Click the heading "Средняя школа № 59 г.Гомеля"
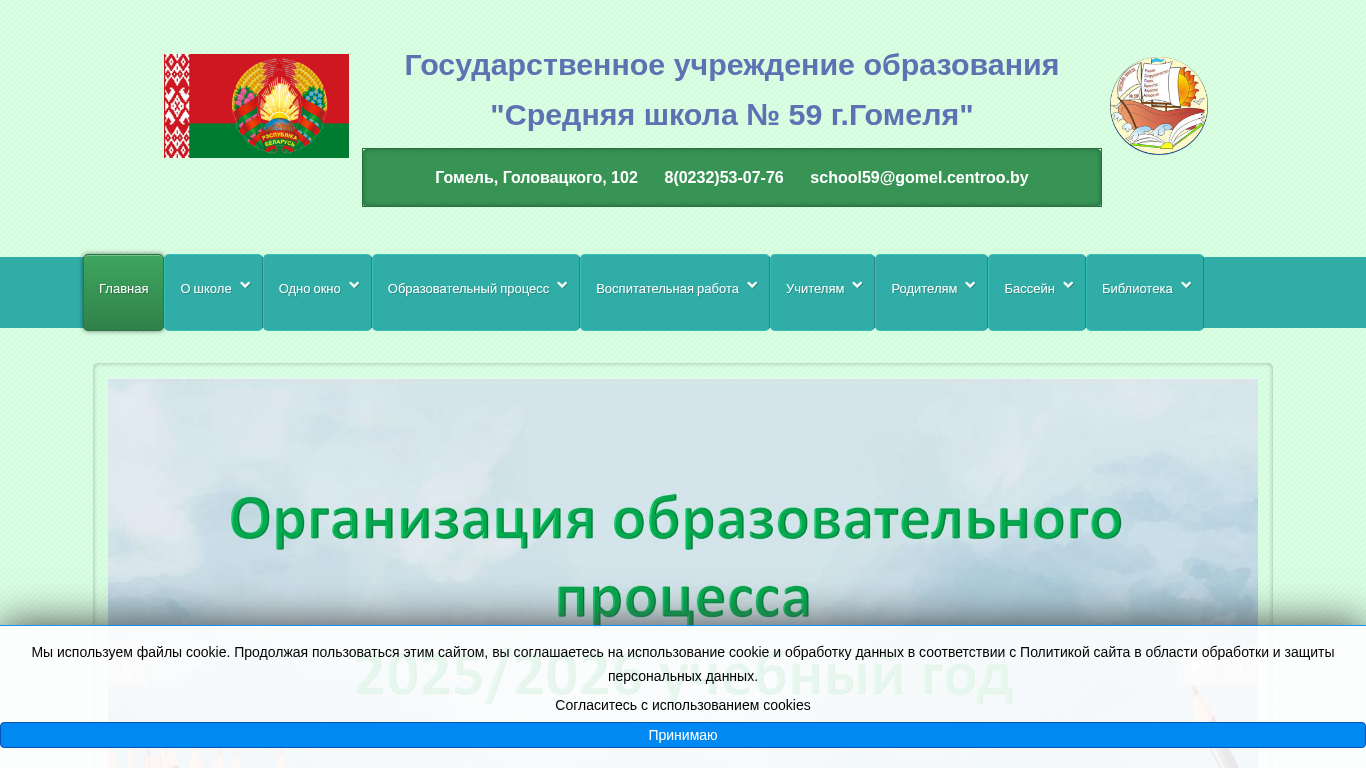Image resolution: width=1366 pixels, height=768 pixels. 732,115
